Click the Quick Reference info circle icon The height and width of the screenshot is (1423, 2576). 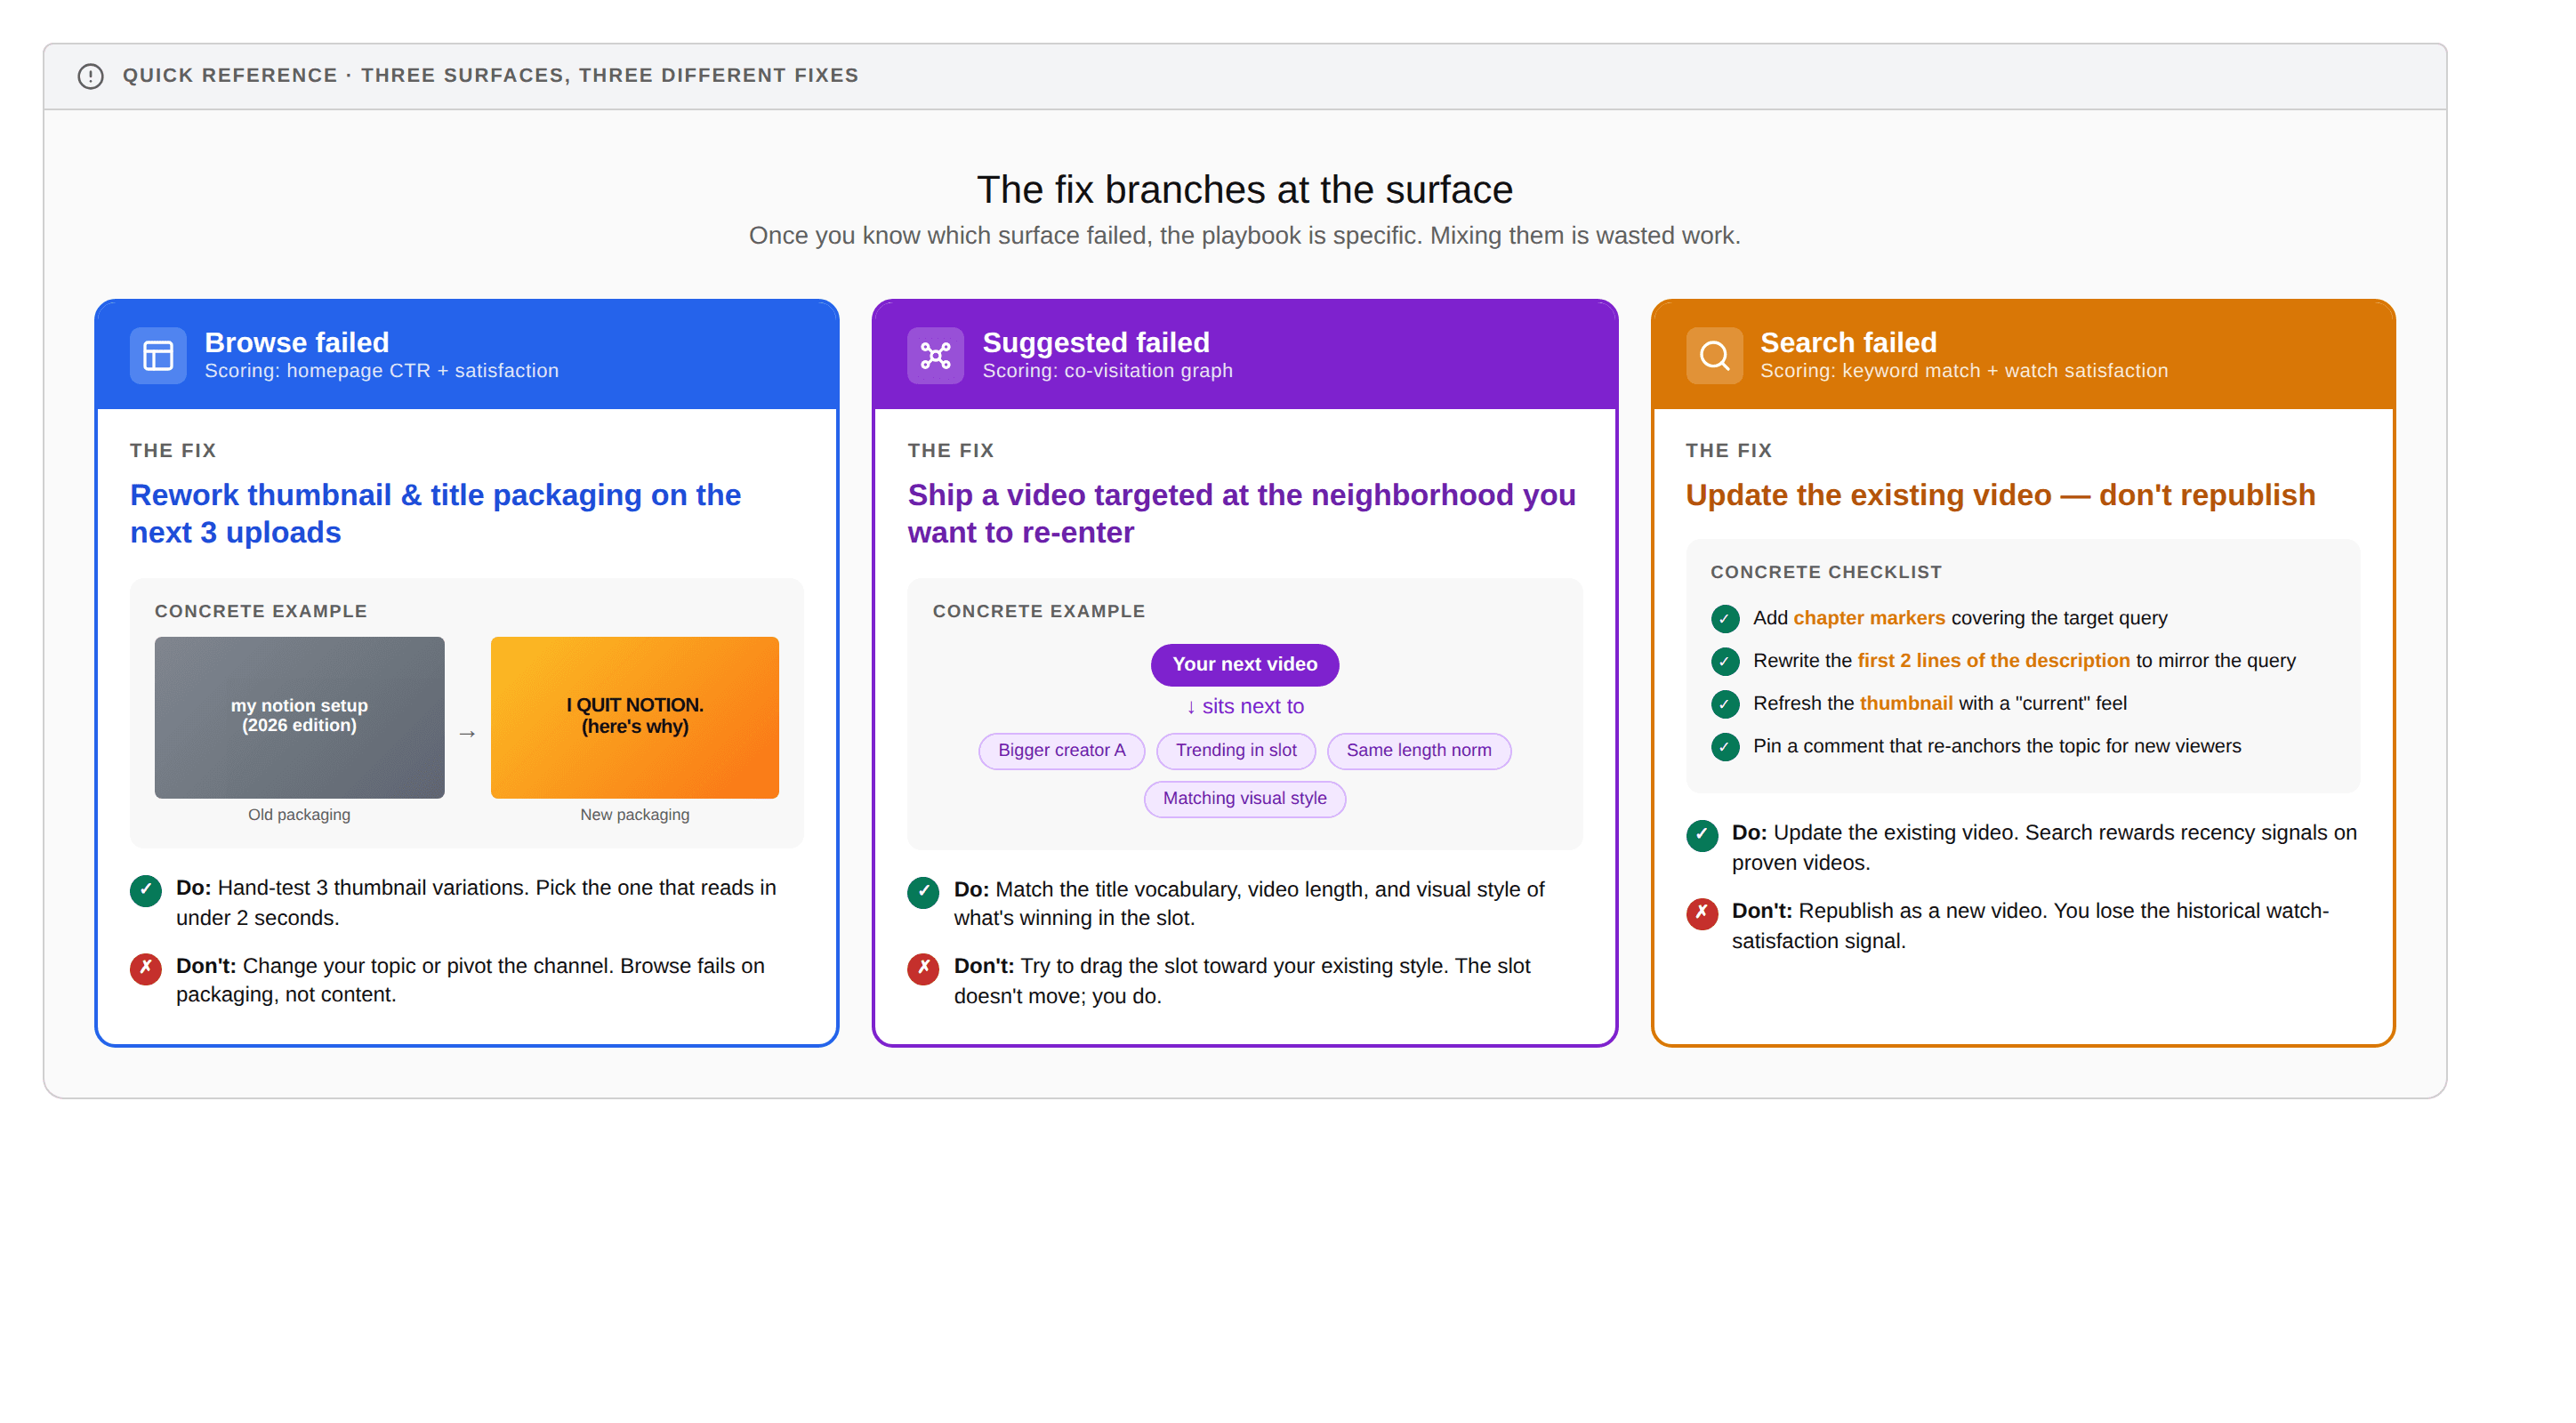[90, 76]
